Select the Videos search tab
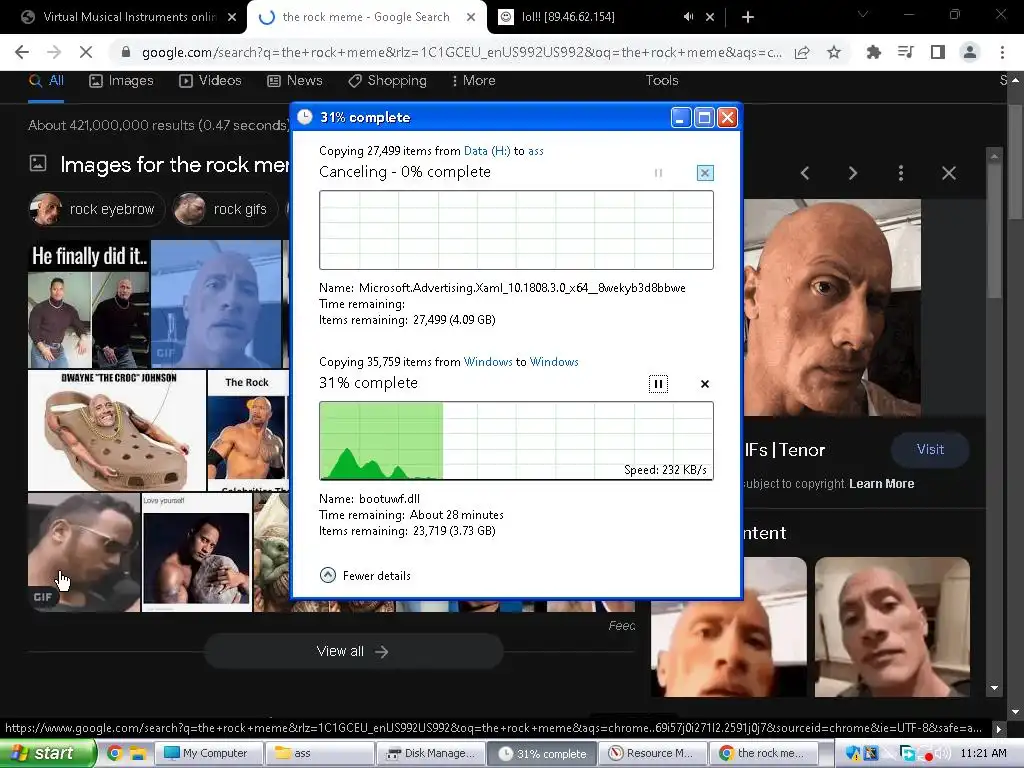The width and height of the screenshot is (1024, 768). [x=210, y=80]
